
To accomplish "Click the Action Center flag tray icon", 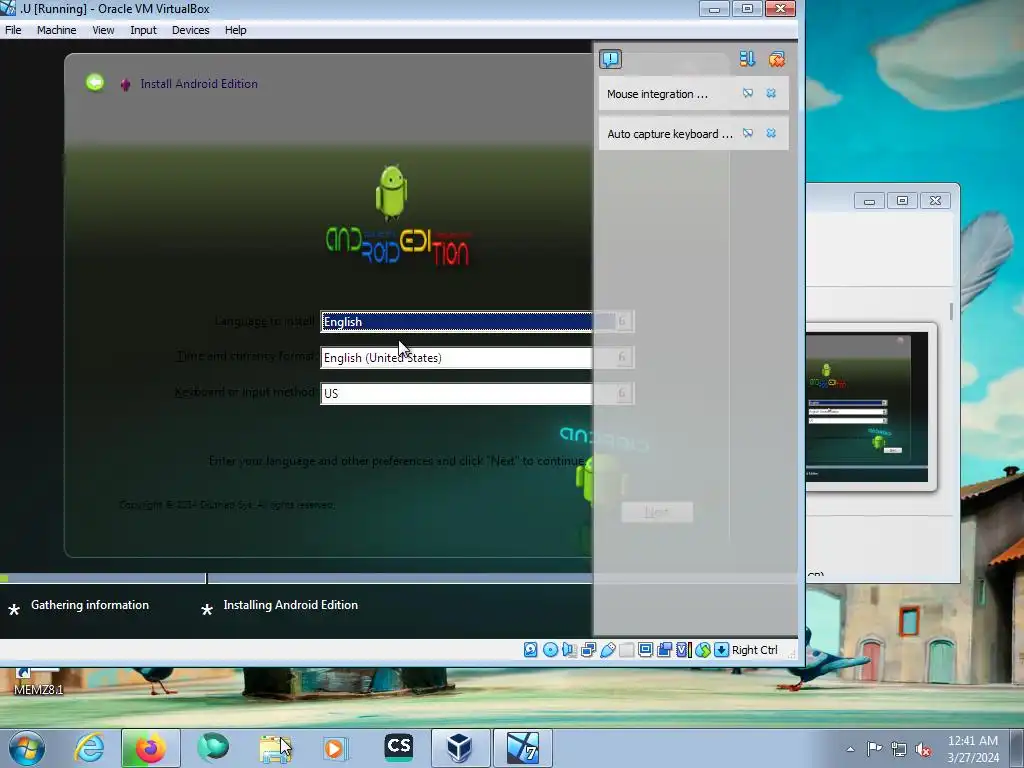I will [x=874, y=748].
